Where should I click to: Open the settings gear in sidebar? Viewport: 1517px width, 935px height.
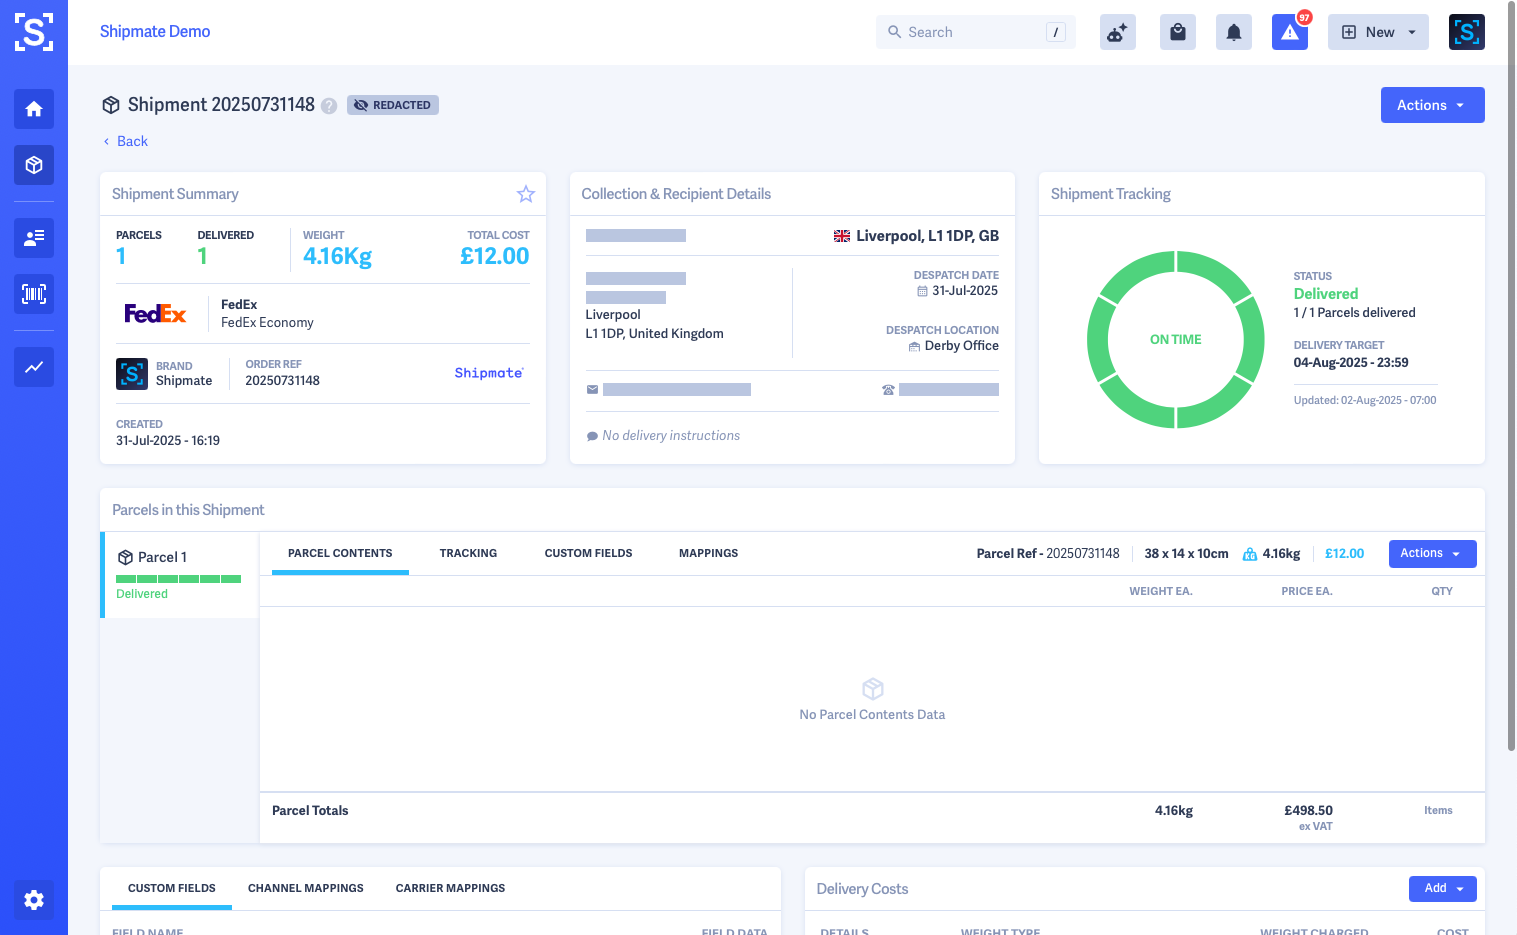point(34,900)
